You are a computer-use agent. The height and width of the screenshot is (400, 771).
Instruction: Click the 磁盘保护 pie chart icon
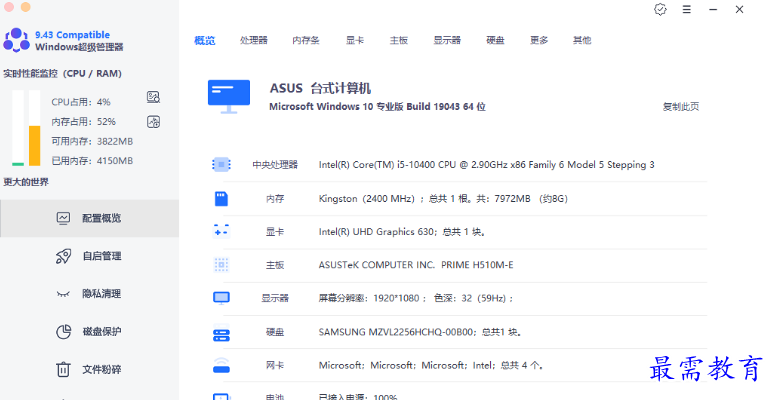pyautogui.click(x=63, y=332)
